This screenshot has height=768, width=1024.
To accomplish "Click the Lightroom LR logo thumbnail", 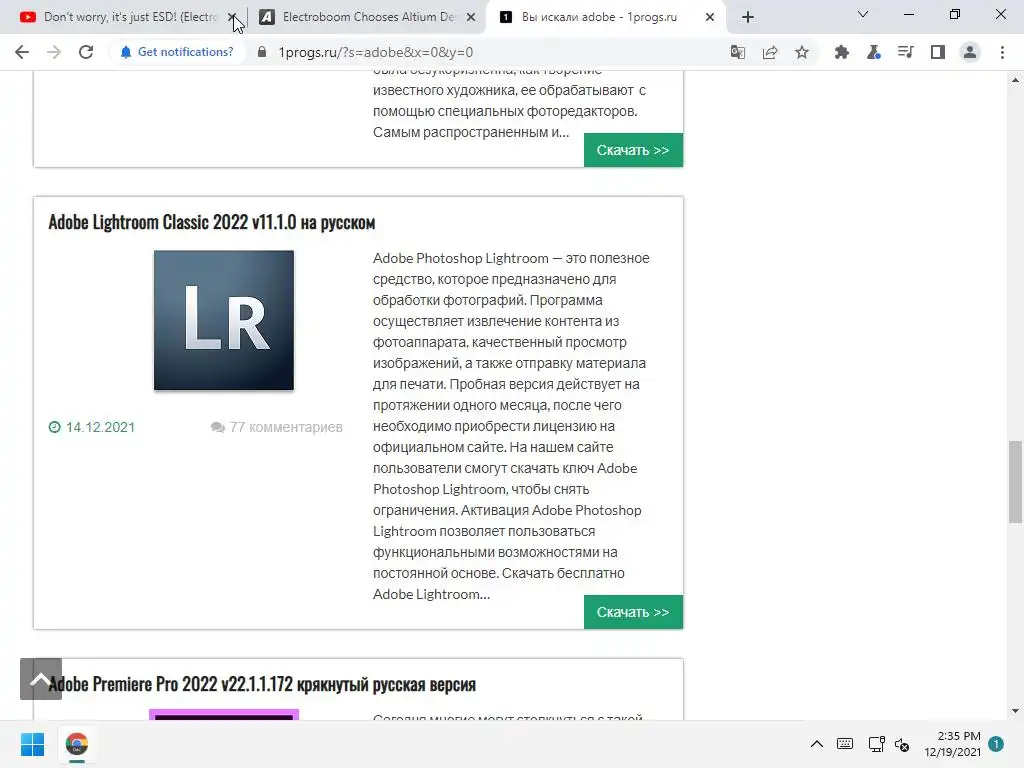I will click(x=224, y=320).
